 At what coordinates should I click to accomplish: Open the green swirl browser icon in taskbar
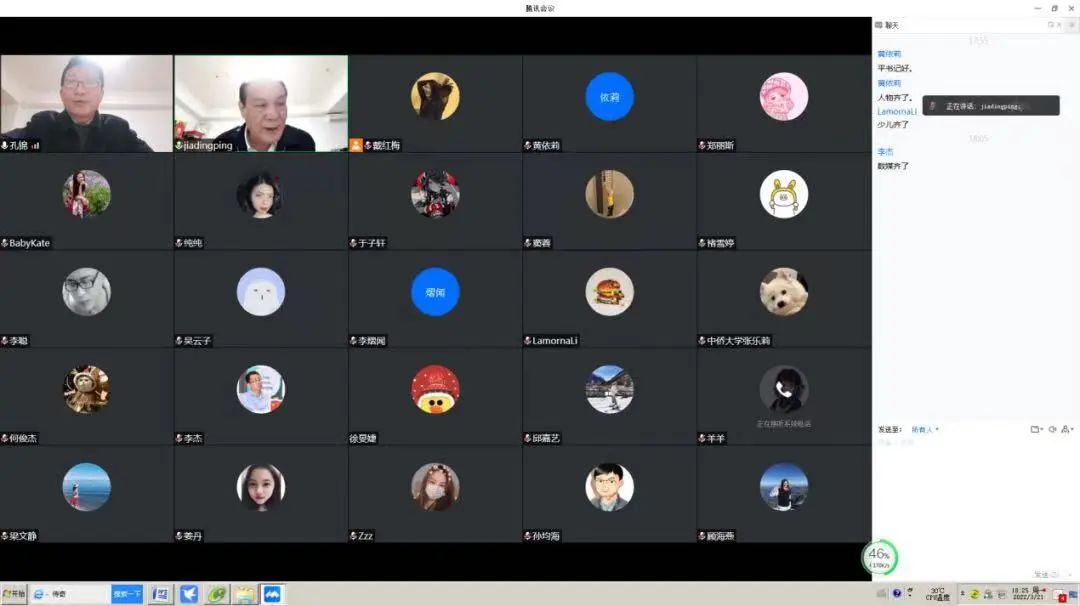[217, 594]
